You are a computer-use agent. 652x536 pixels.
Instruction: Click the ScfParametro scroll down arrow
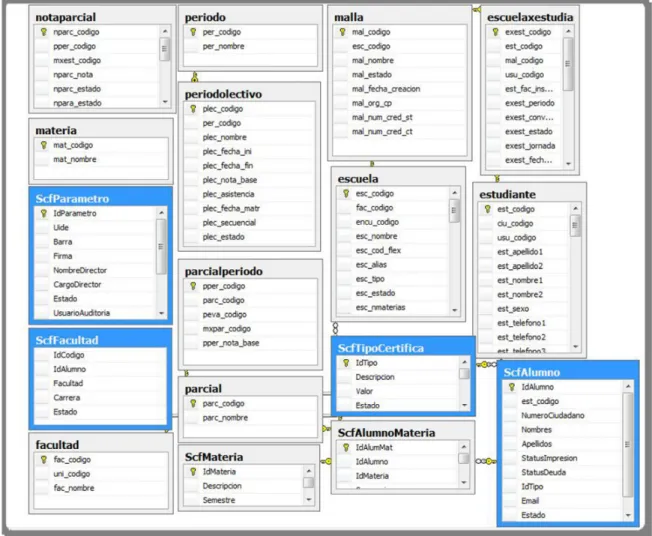161,313
